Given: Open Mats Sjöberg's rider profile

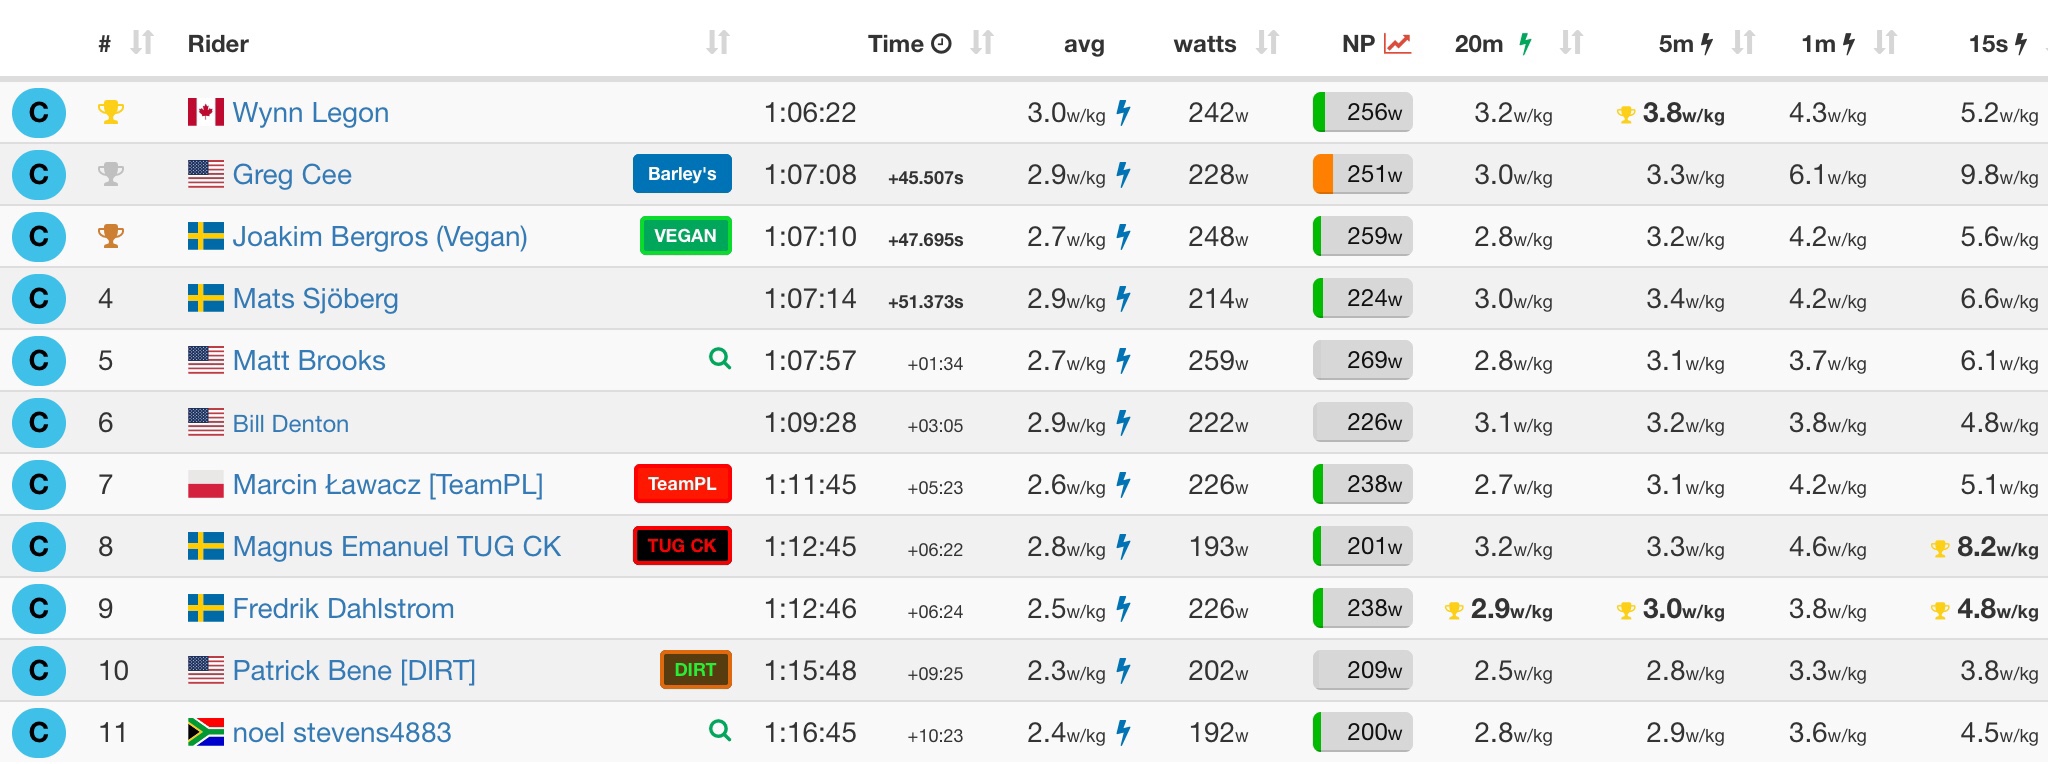Looking at the screenshot, I should coord(315,298).
